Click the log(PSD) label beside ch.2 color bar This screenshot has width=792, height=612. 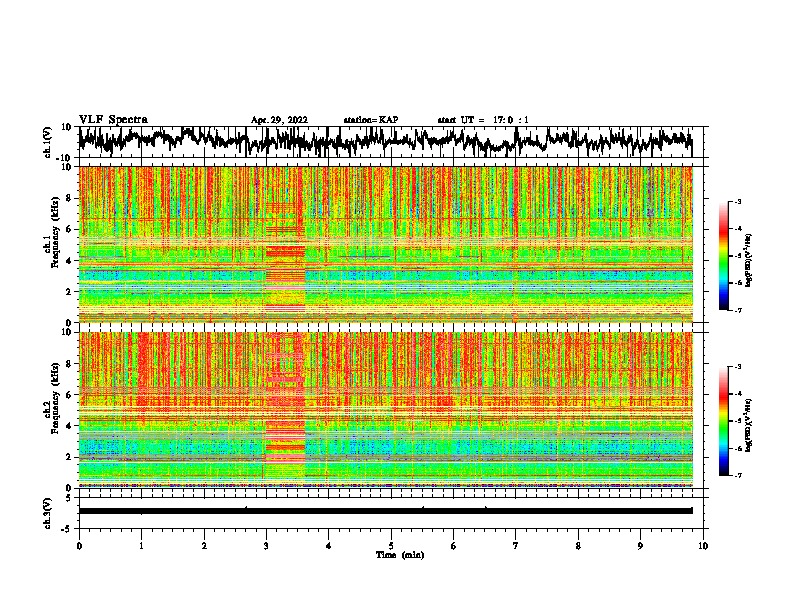pos(748,425)
